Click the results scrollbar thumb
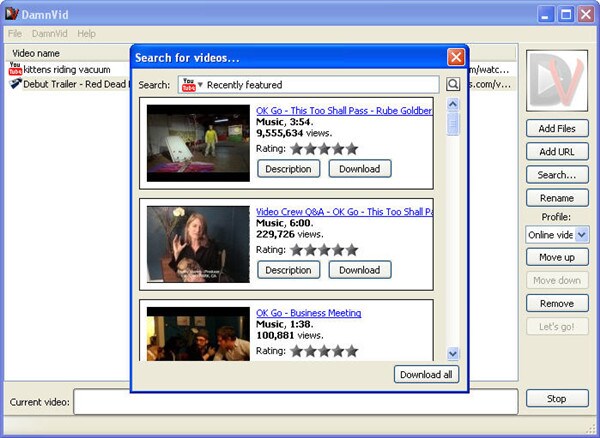600x438 pixels. tap(453, 124)
